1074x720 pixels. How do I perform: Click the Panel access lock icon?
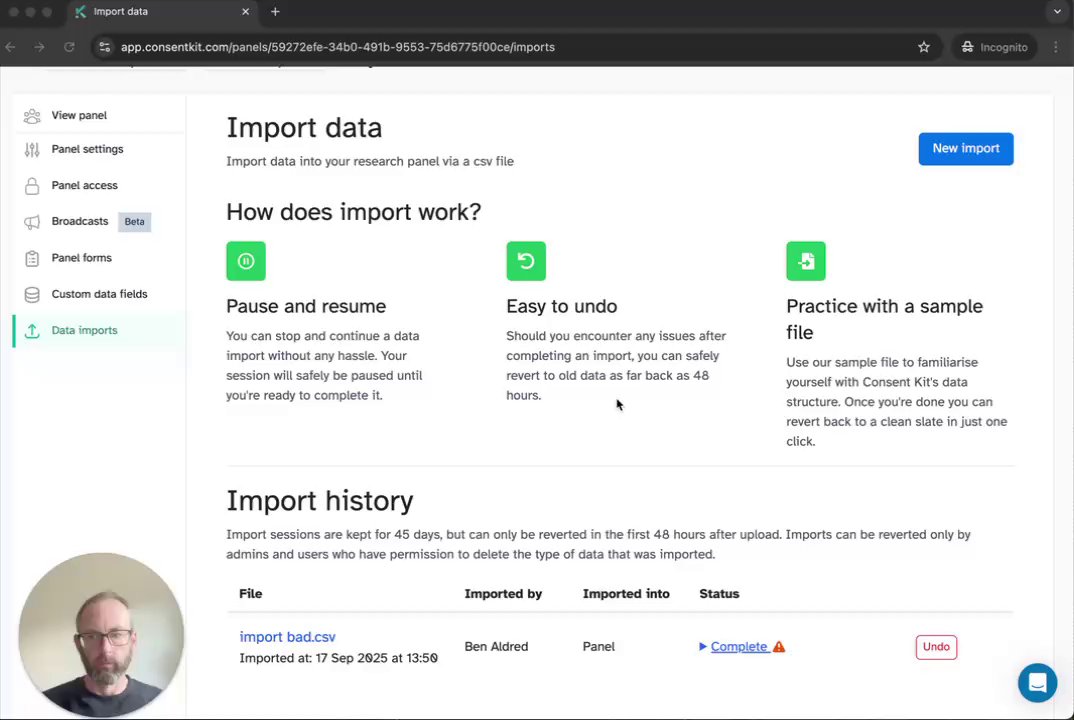[32, 186]
